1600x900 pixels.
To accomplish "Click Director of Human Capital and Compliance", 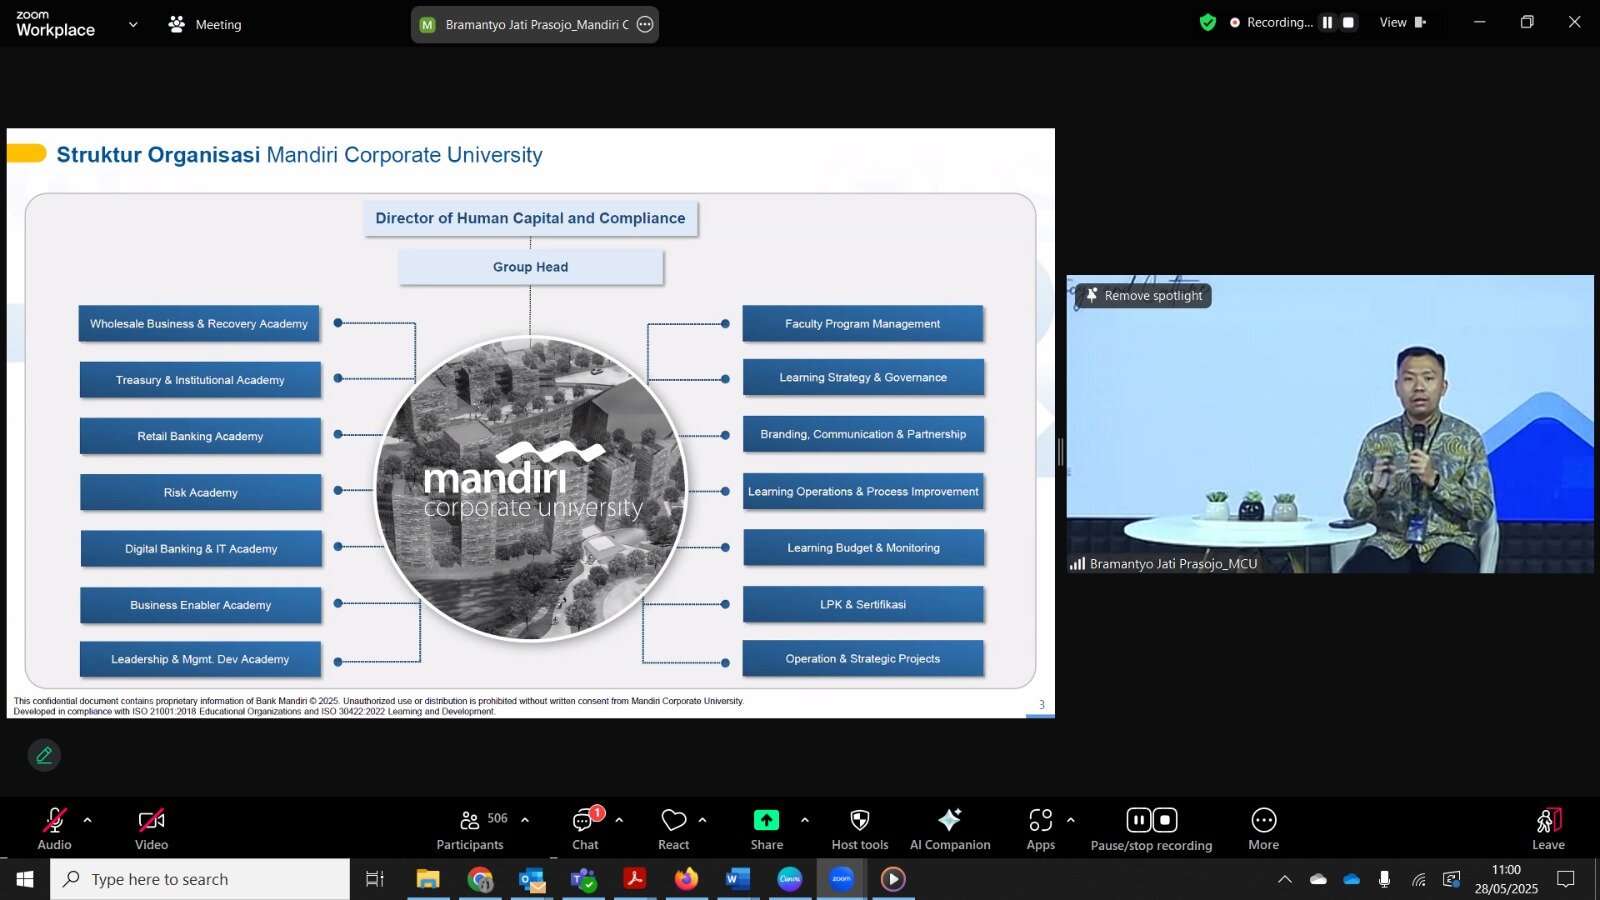I will (x=530, y=218).
